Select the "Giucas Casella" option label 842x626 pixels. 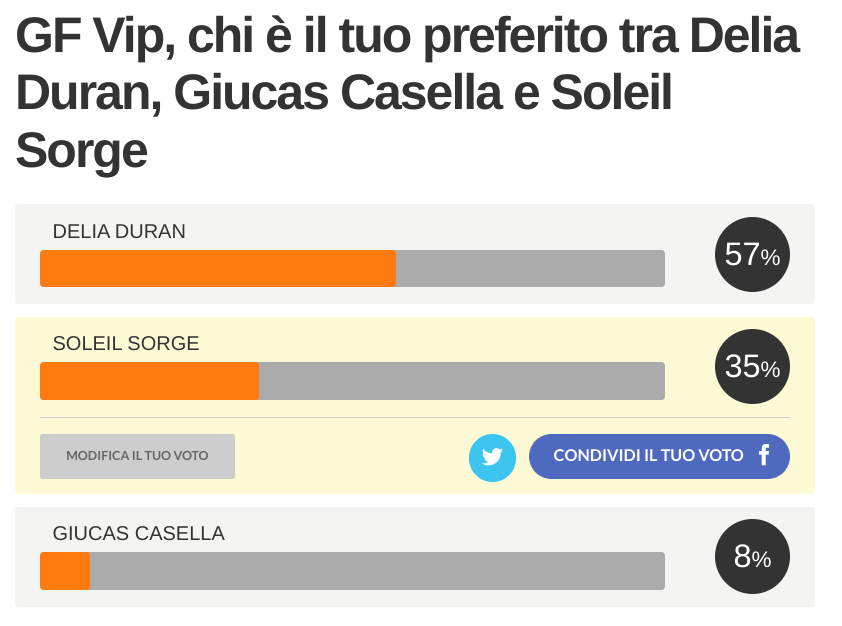[138, 534]
